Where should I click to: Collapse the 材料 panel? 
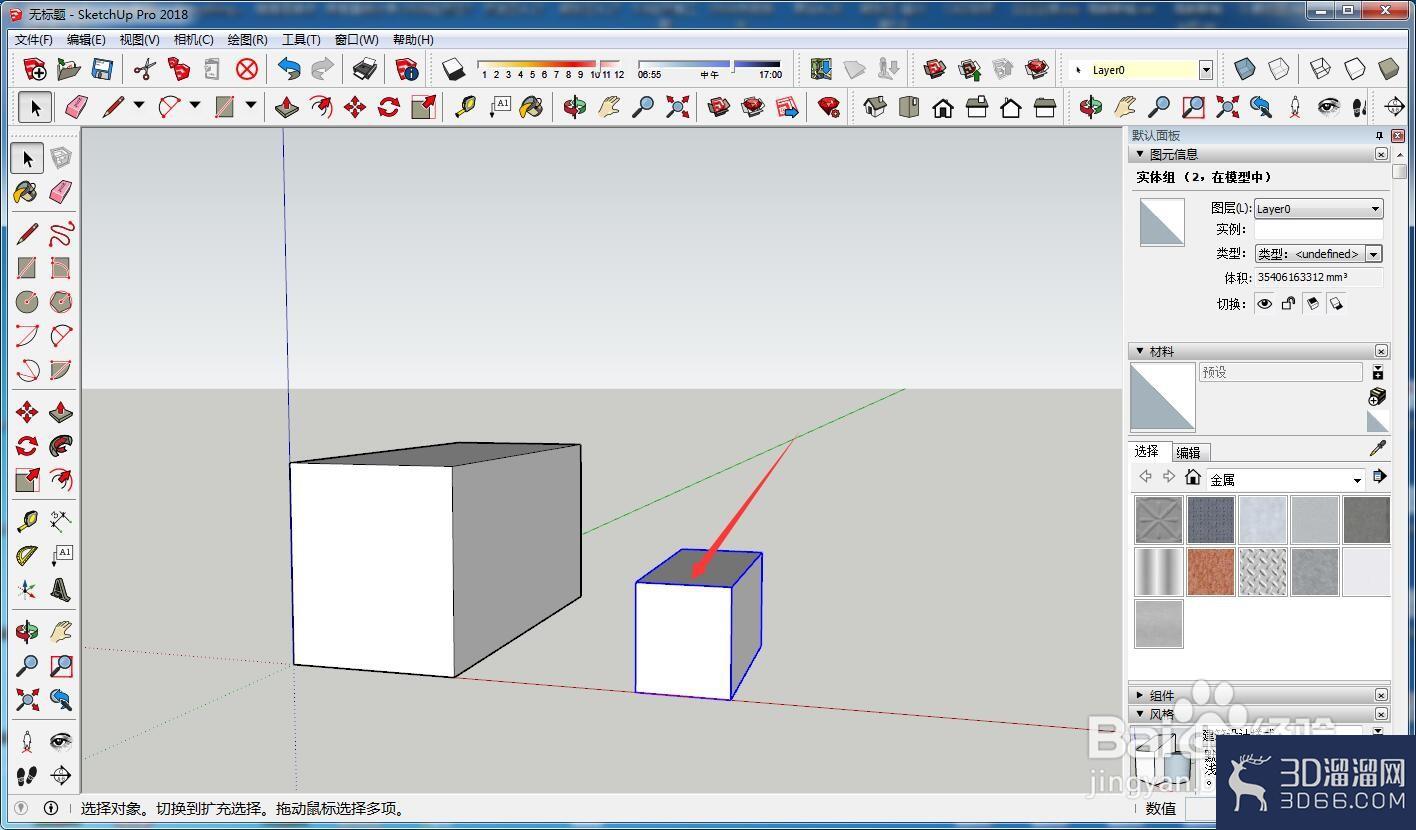1139,351
